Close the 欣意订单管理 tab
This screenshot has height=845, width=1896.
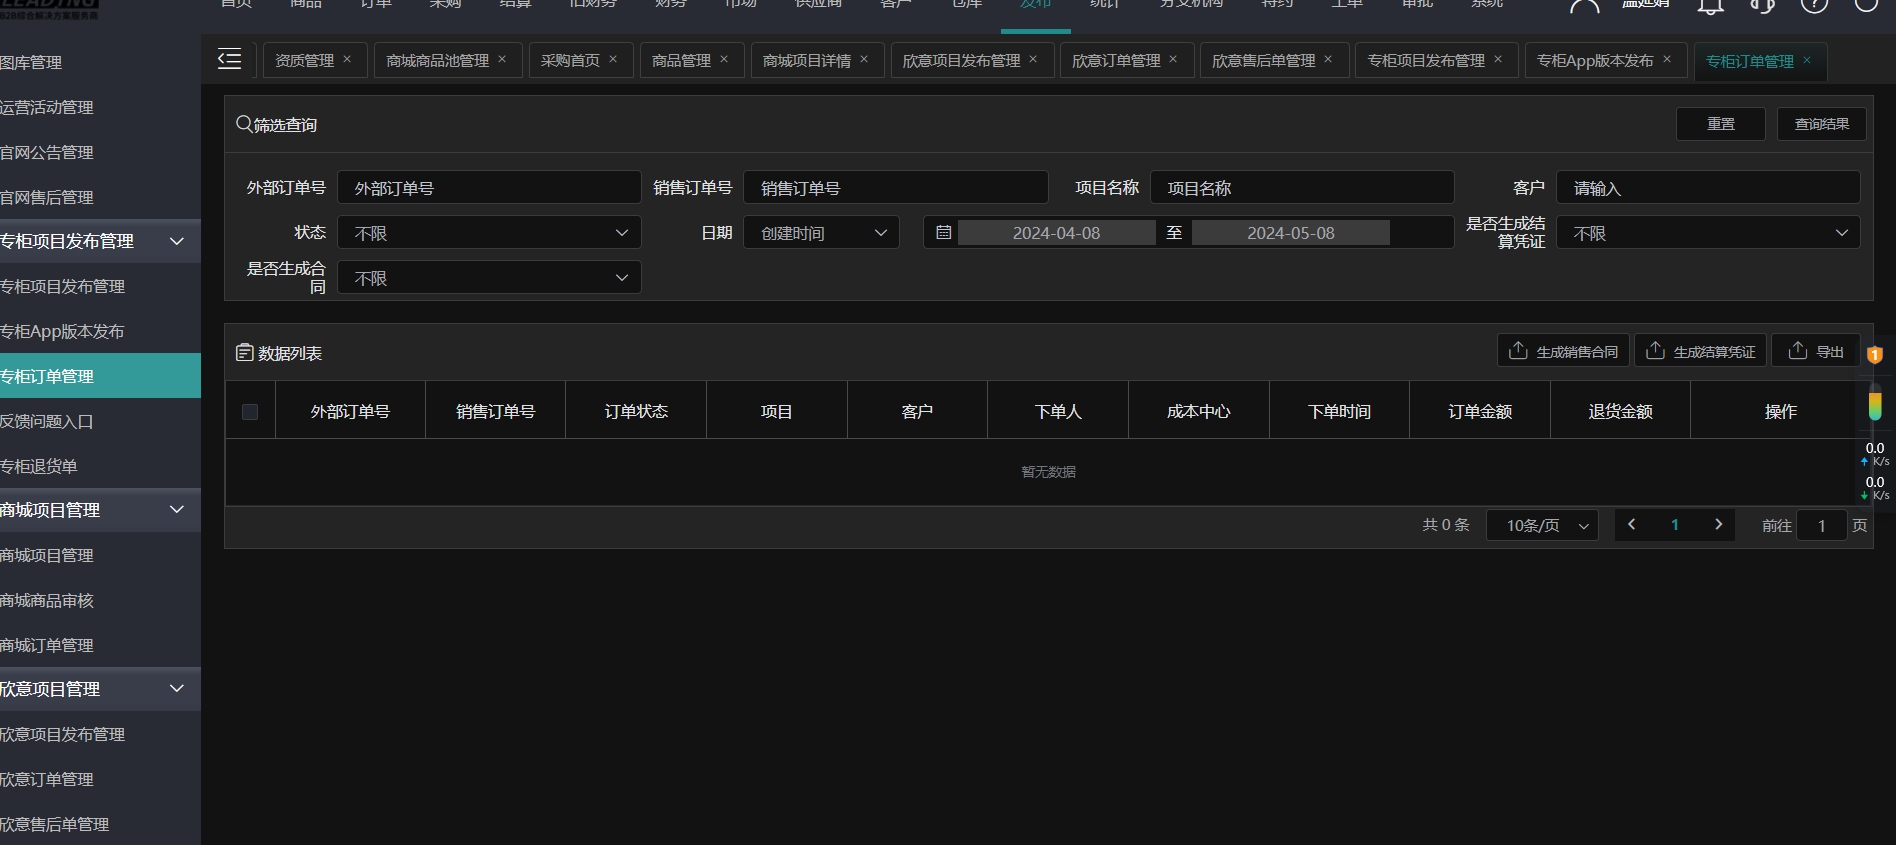(x=1173, y=60)
